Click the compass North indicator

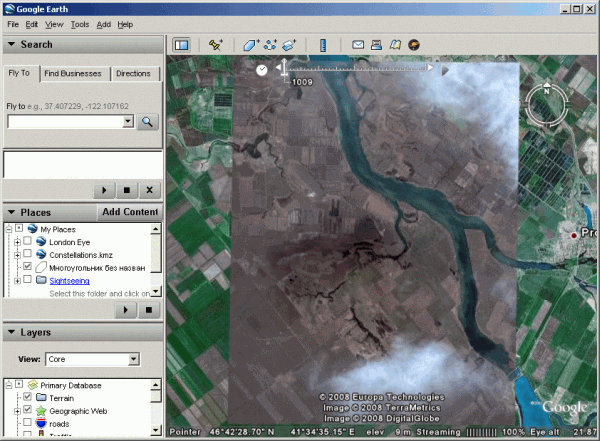tap(546, 89)
